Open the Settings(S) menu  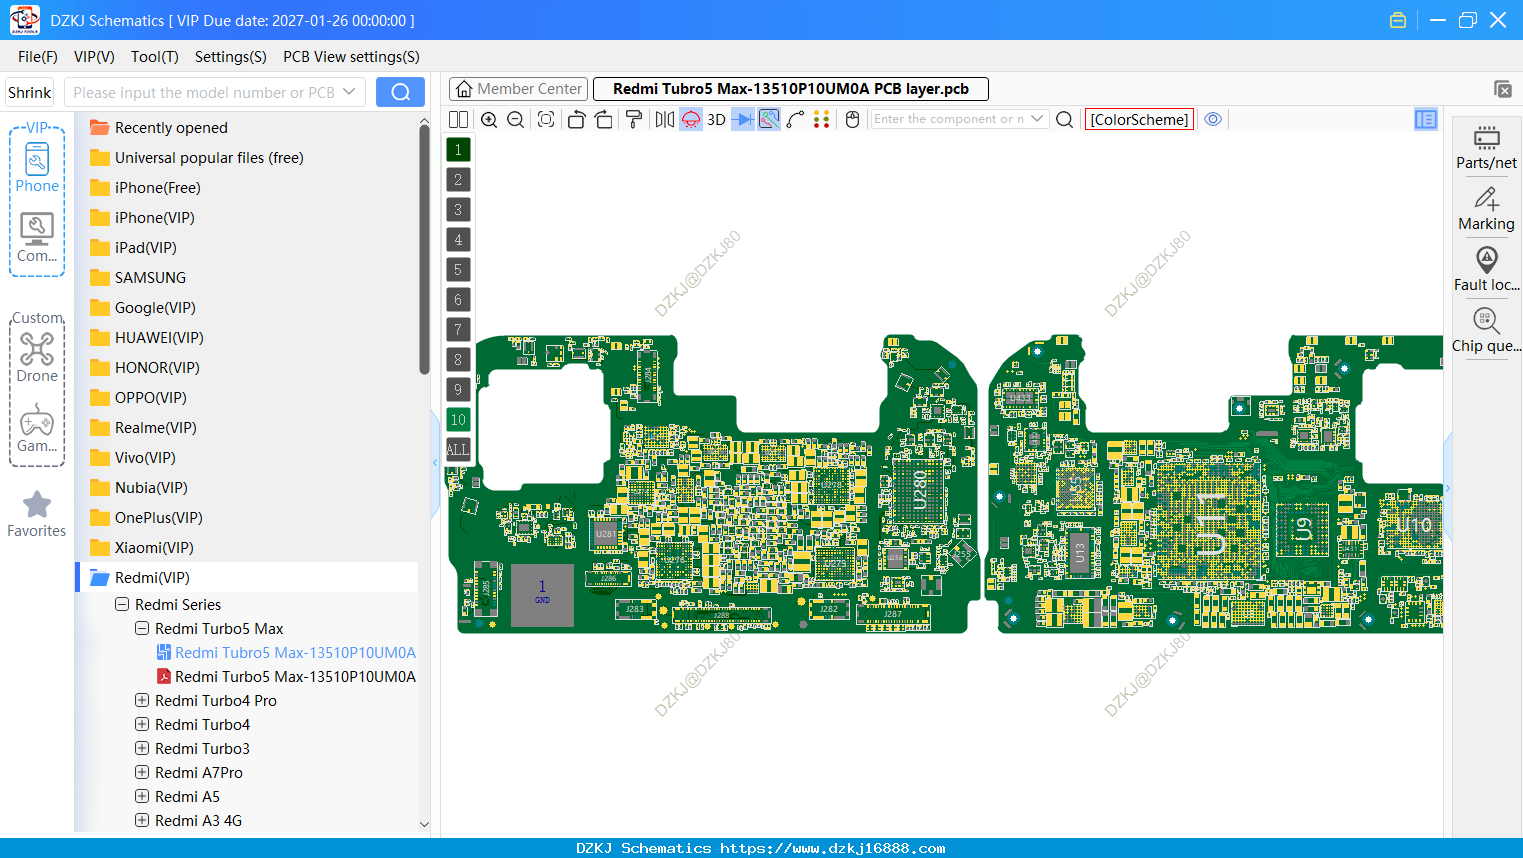coord(231,57)
